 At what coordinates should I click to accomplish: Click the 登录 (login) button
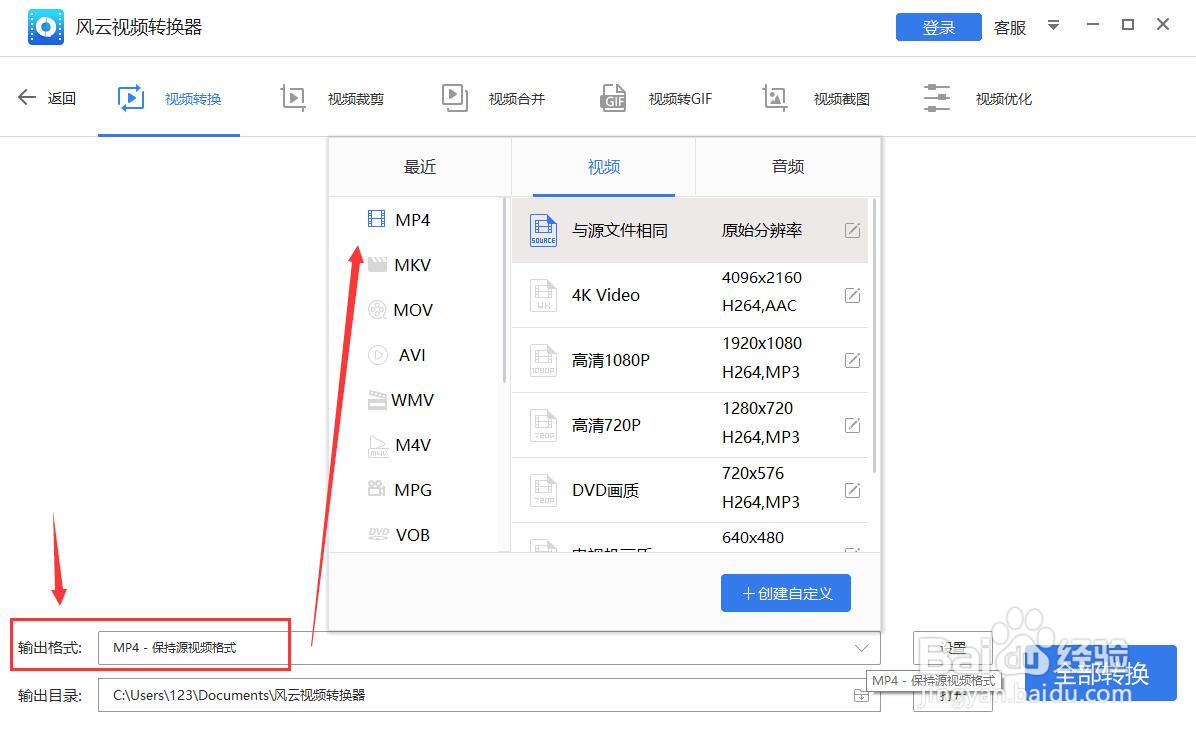click(938, 27)
